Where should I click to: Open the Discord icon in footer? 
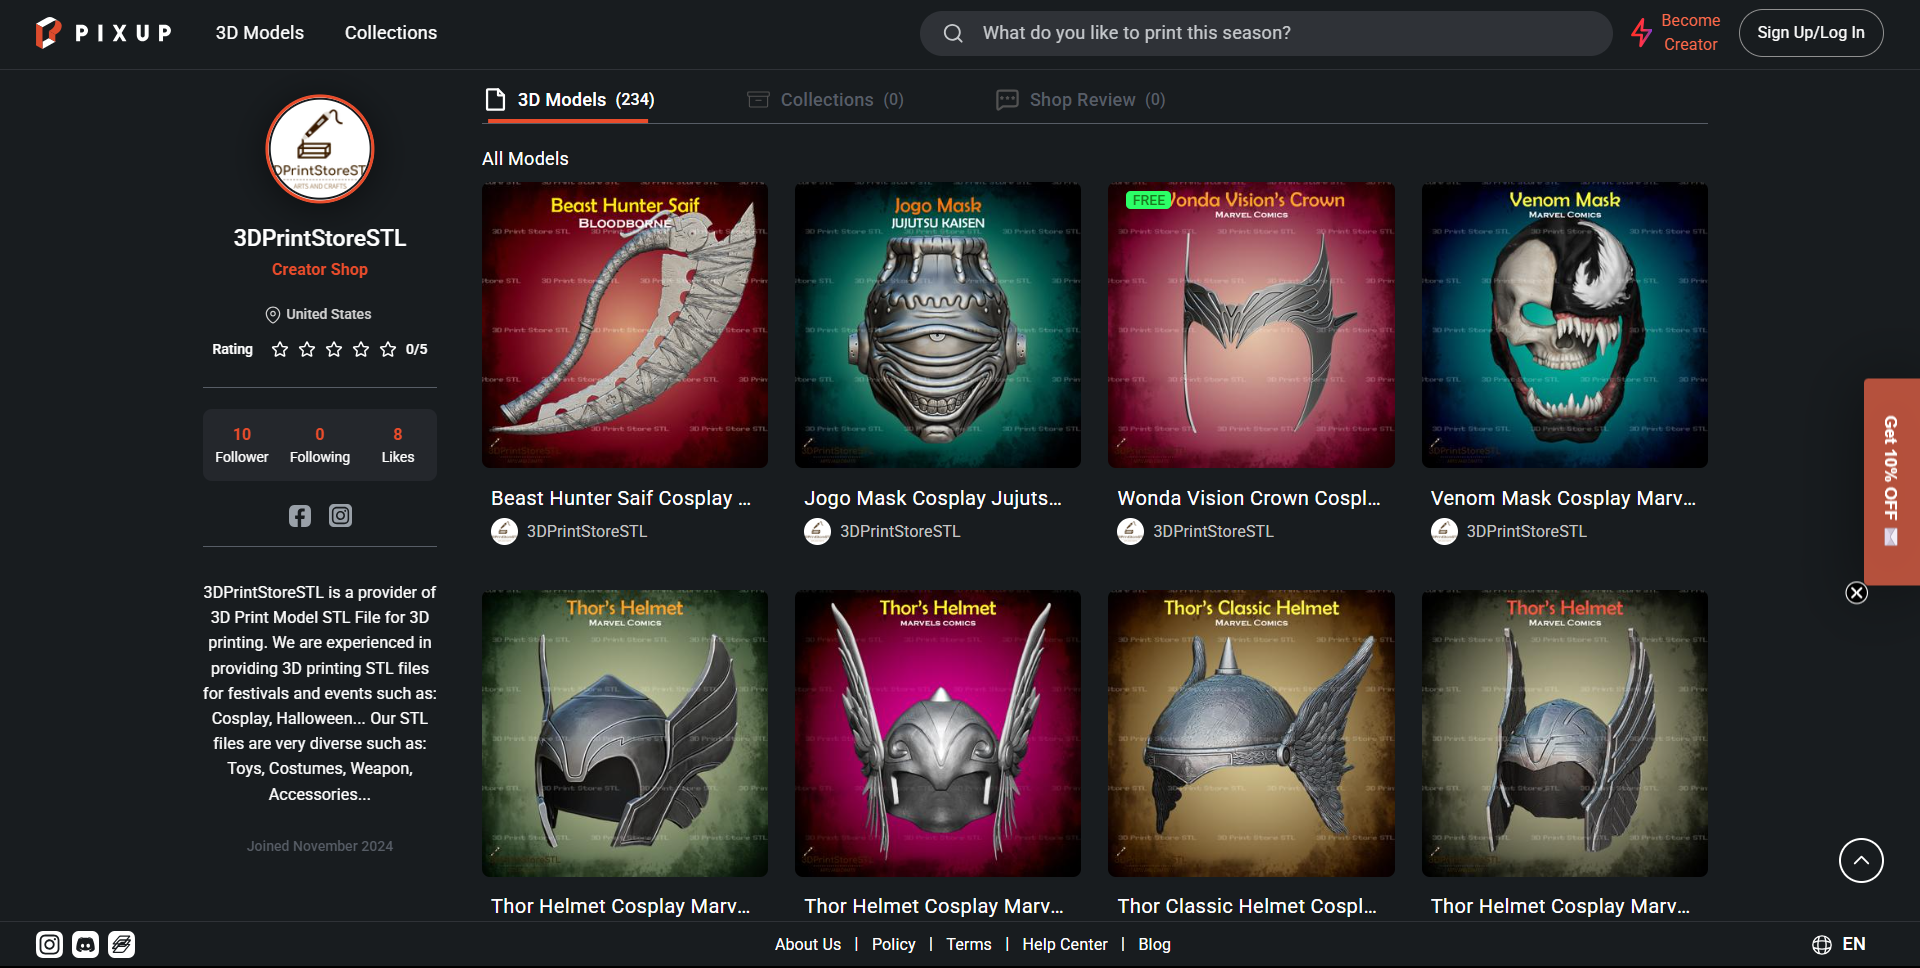pos(86,944)
